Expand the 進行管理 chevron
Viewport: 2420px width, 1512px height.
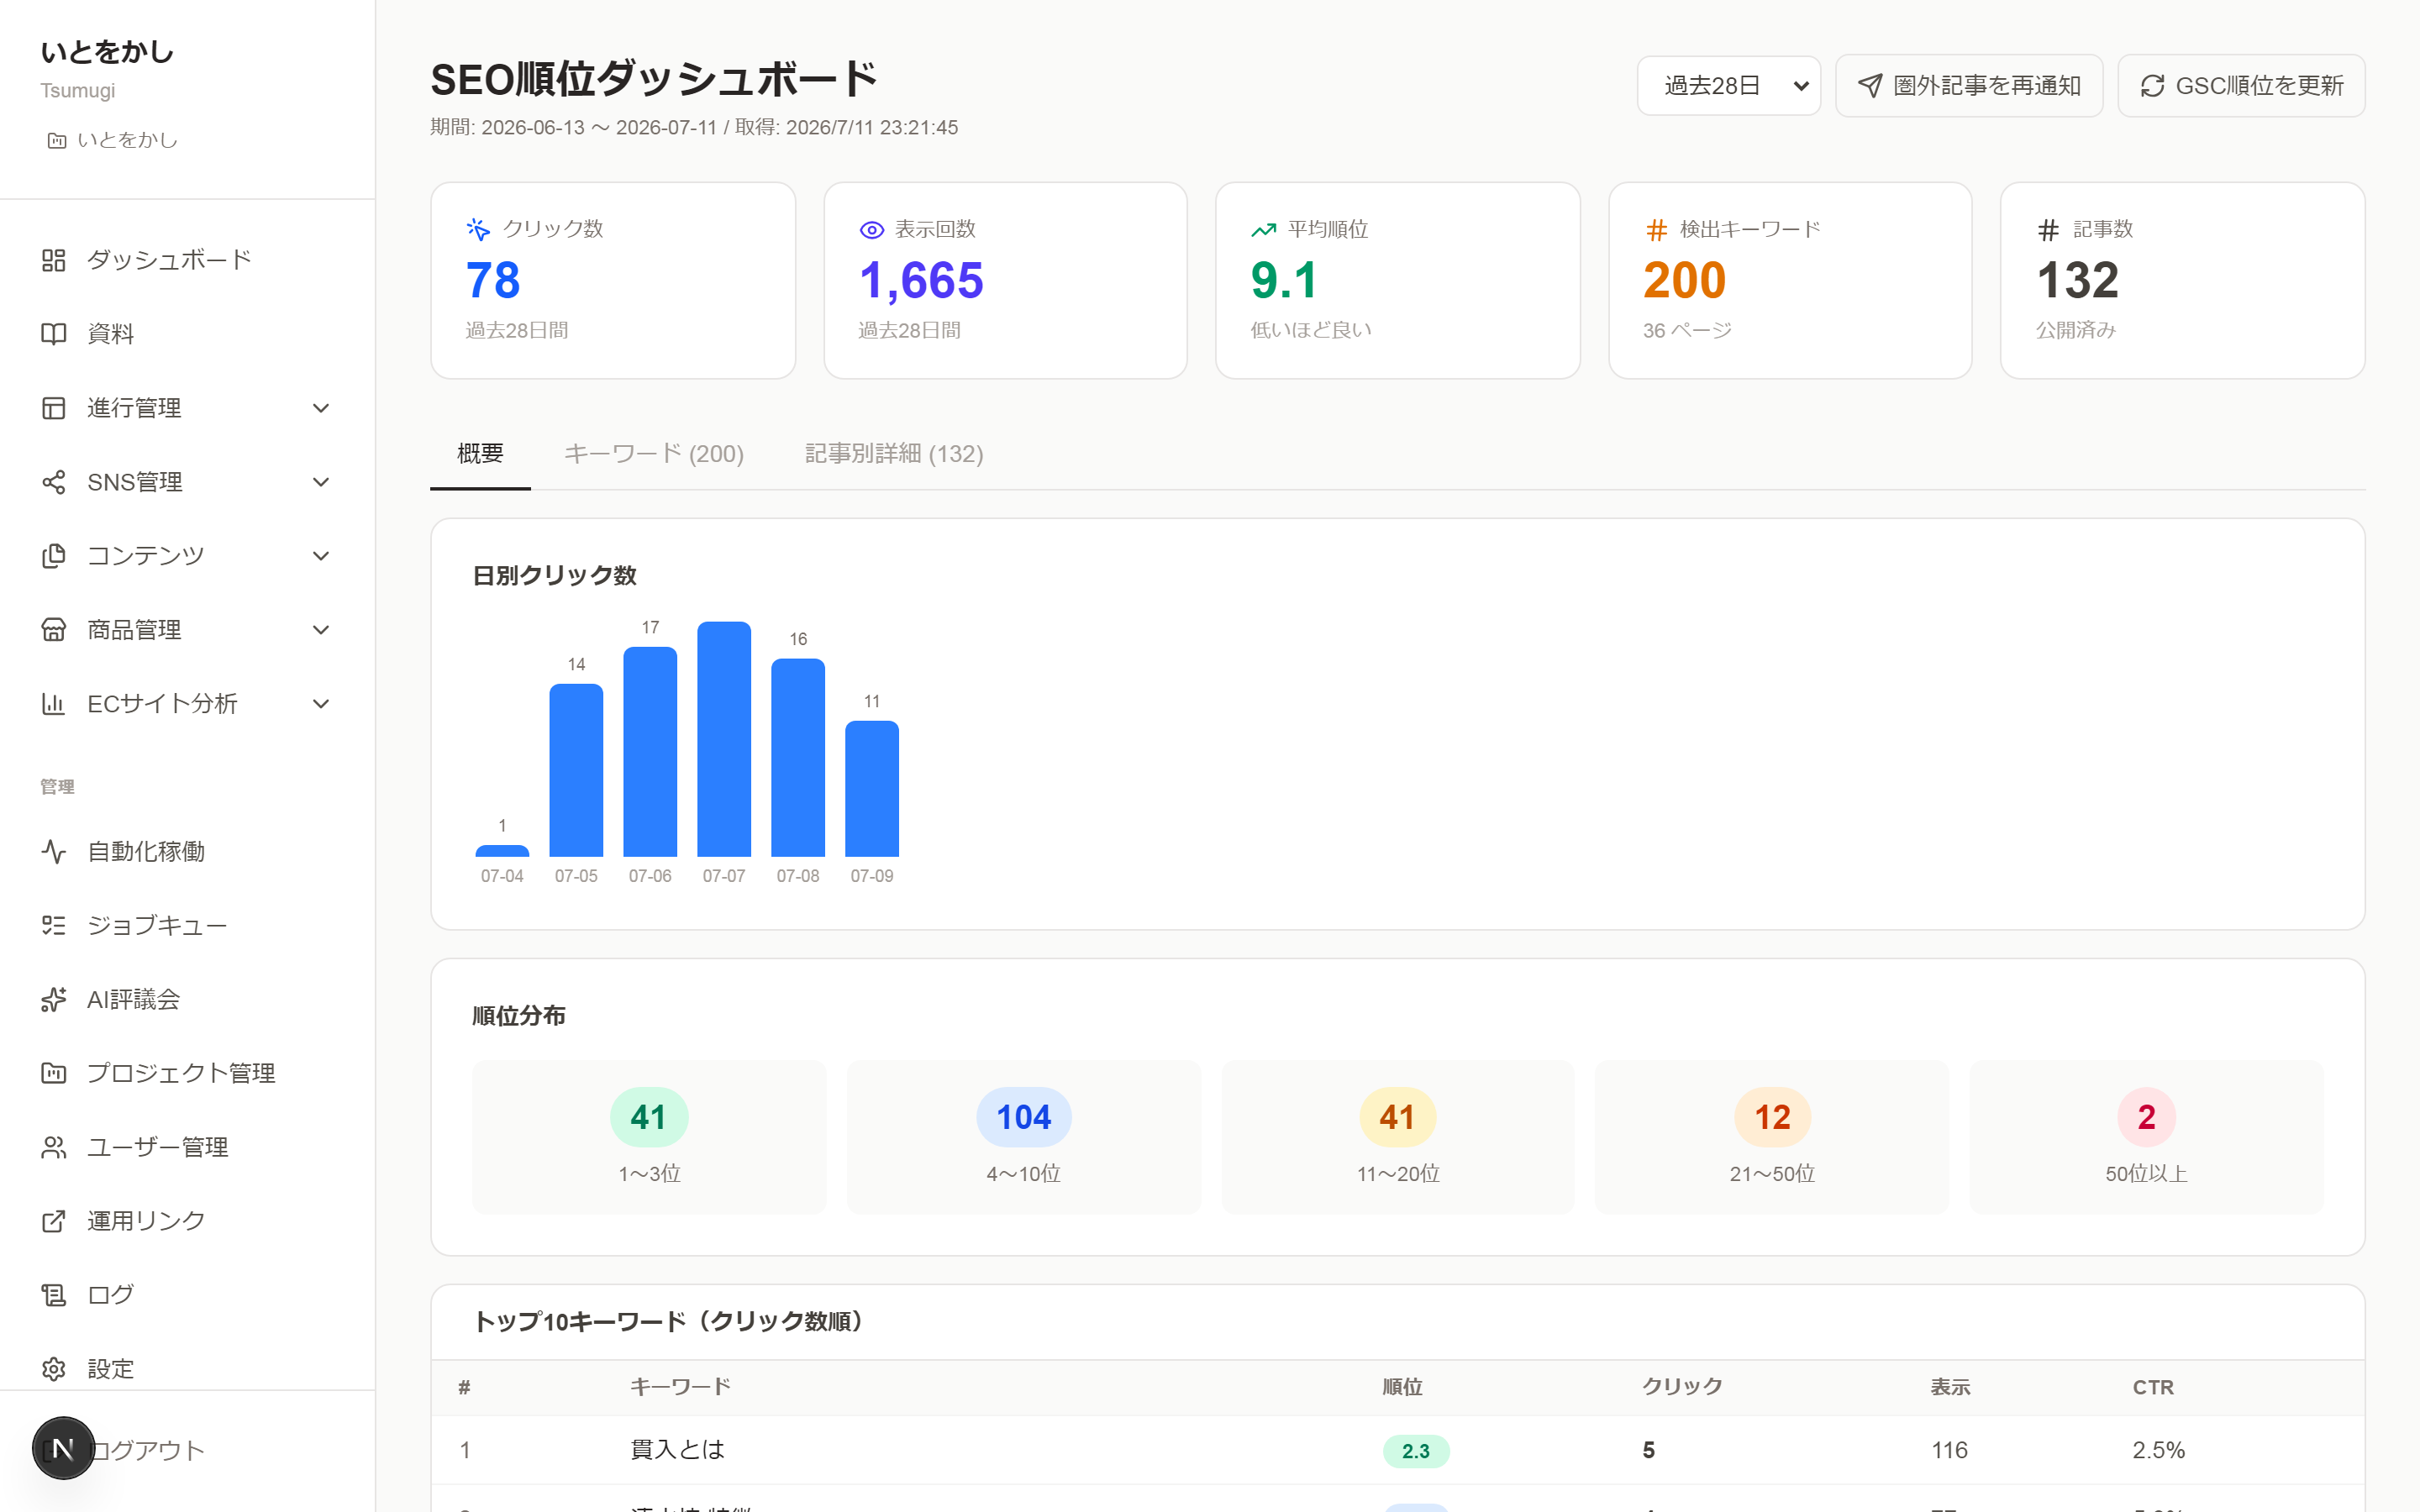click(x=321, y=408)
